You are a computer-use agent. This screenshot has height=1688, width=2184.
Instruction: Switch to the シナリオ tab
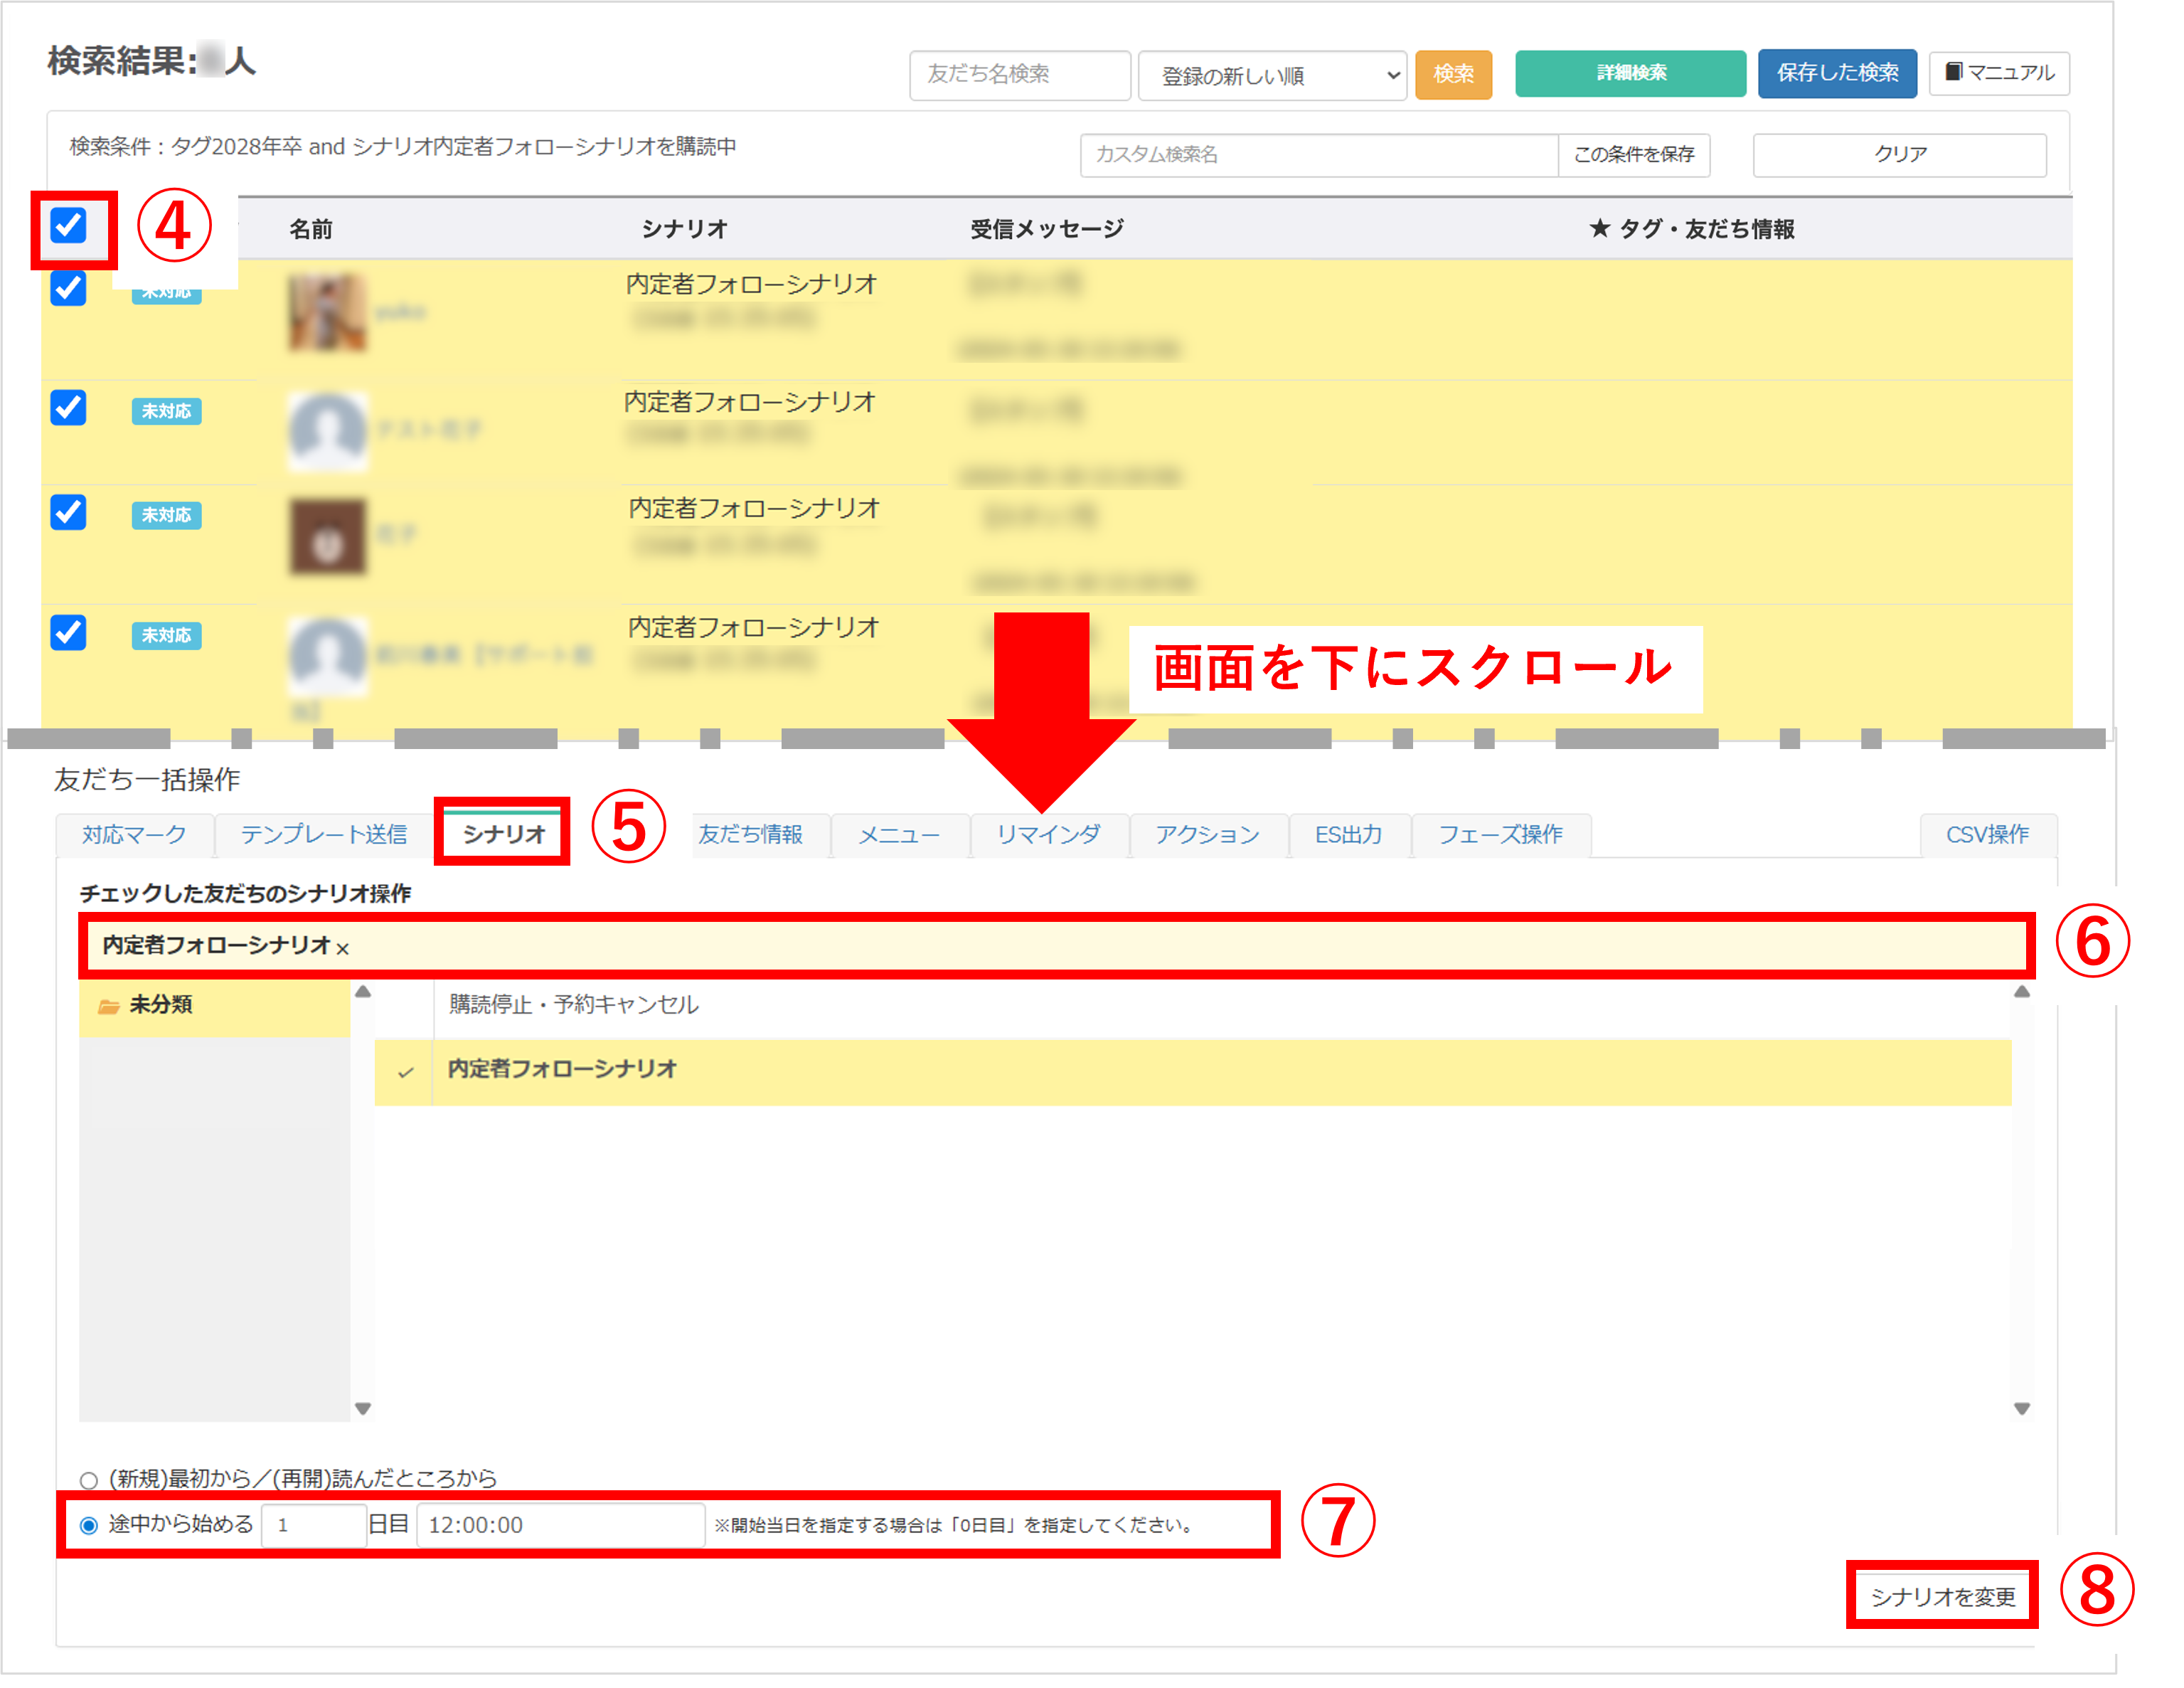(x=503, y=834)
